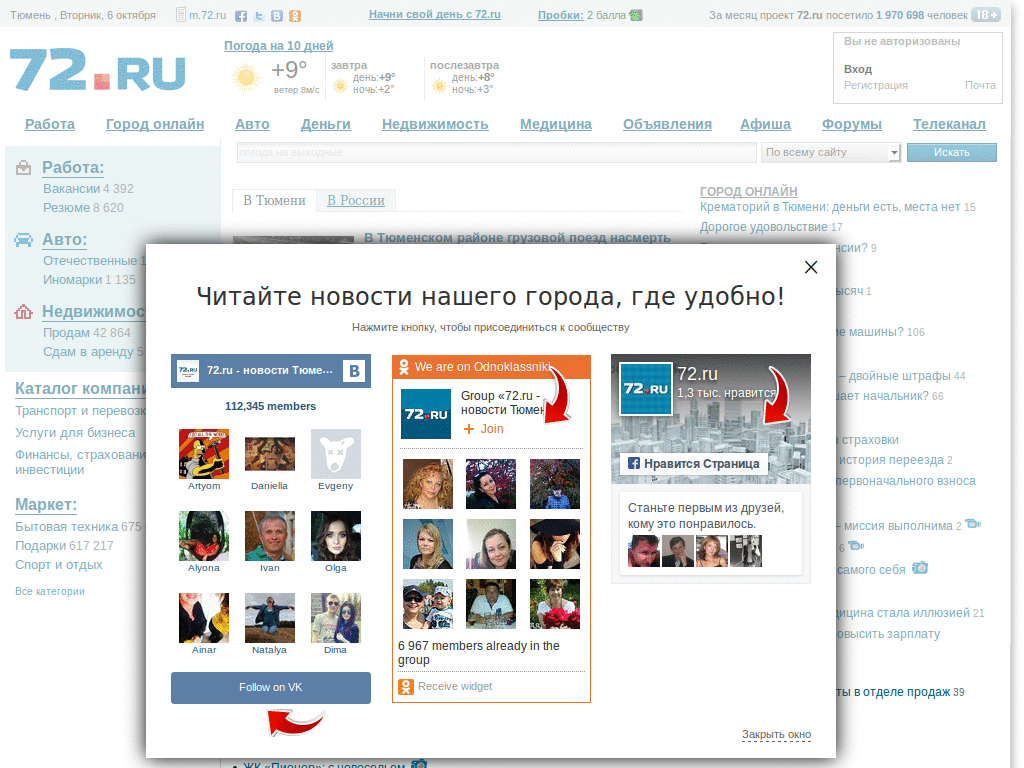Click the traffic score icon next to Пробки
Screen dimensions: 1024x768
tap(636, 15)
